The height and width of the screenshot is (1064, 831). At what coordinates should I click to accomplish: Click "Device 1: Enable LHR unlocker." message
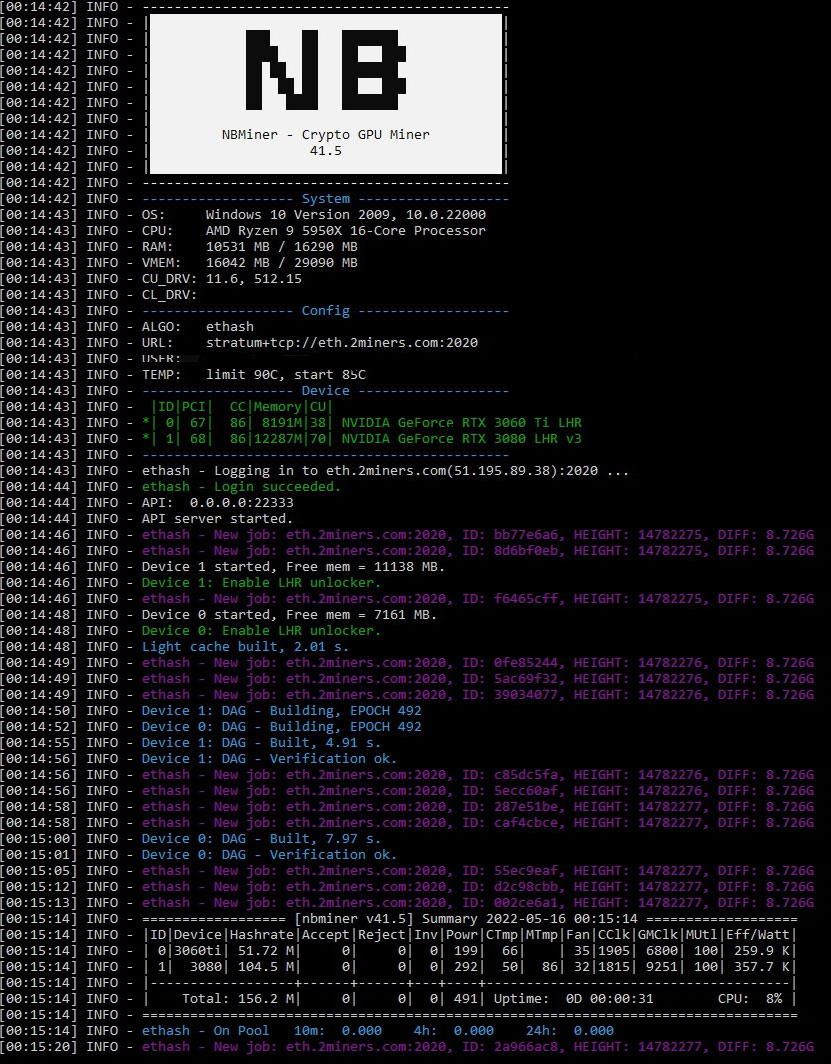[x=261, y=583]
